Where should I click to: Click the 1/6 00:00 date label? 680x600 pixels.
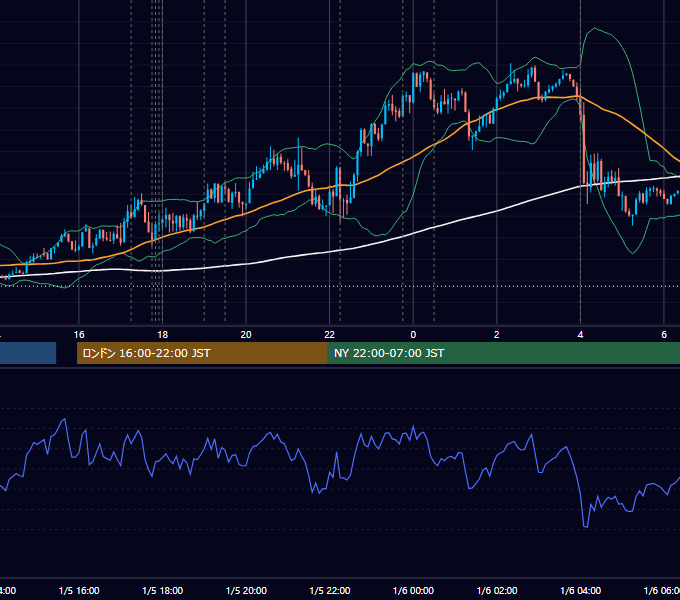click(x=413, y=591)
